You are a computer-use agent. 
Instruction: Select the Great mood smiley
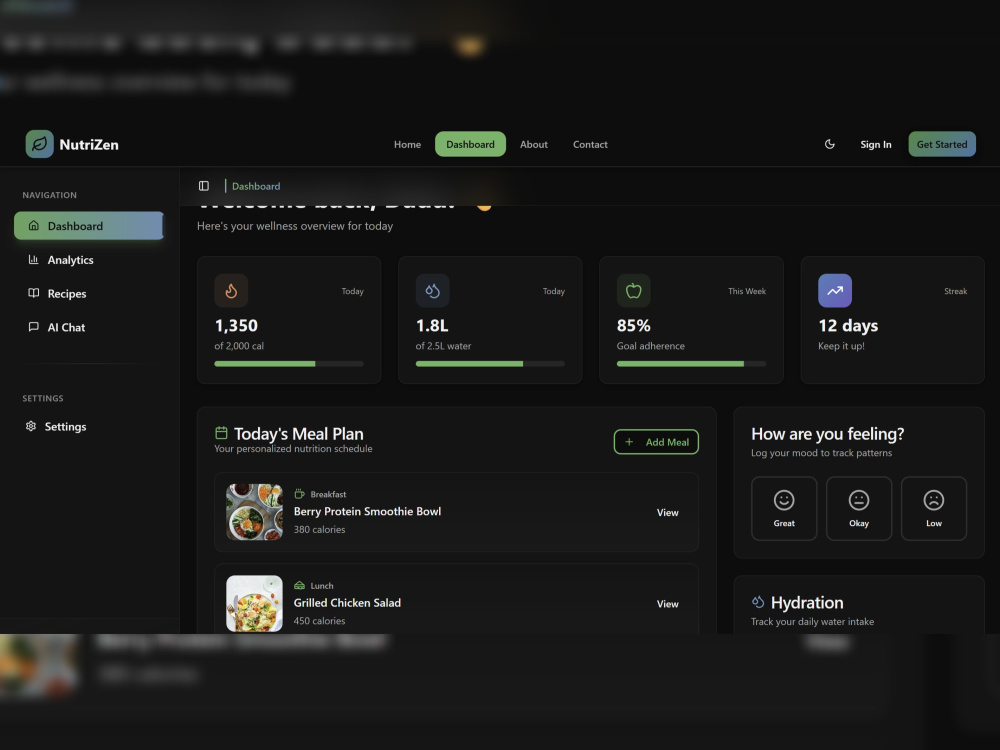pos(784,508)
